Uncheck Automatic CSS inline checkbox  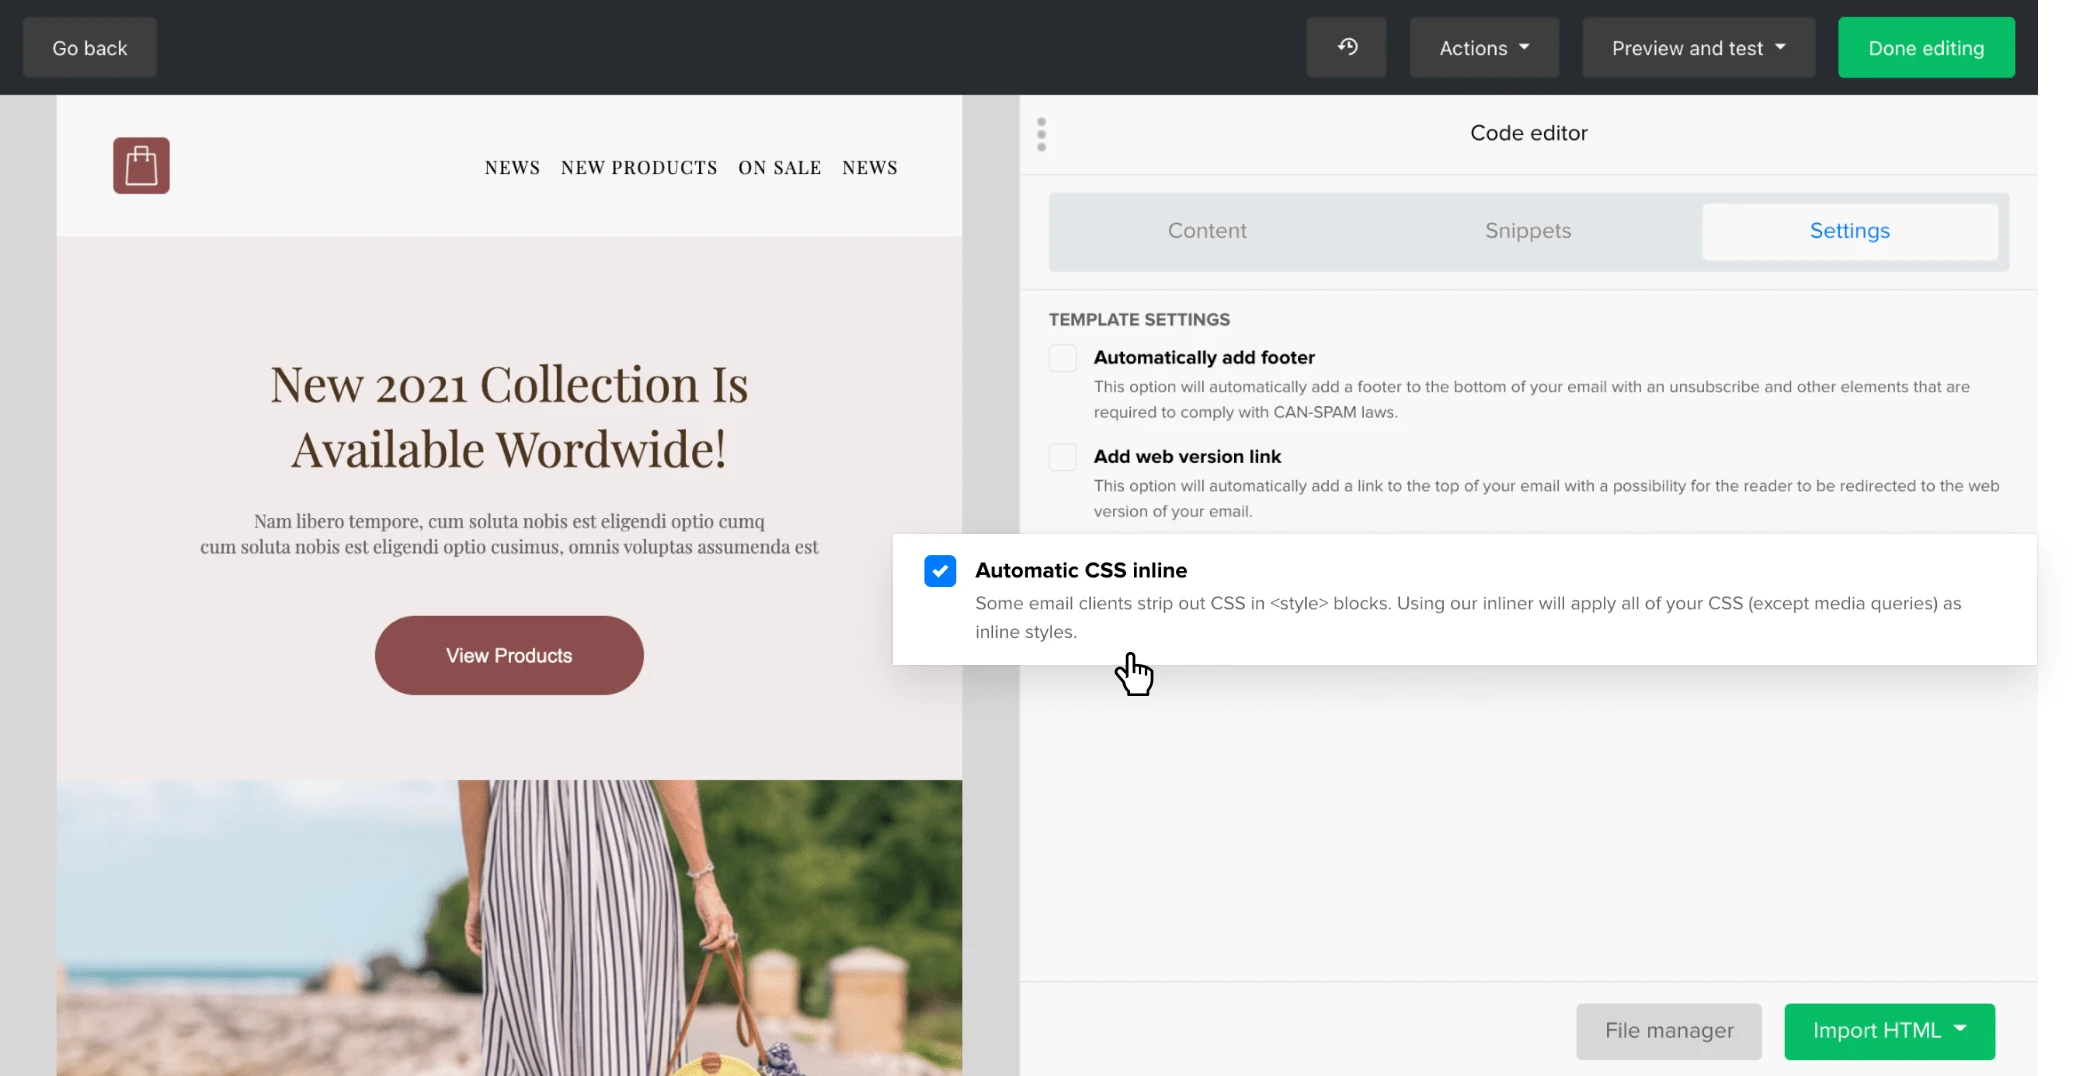940,571
